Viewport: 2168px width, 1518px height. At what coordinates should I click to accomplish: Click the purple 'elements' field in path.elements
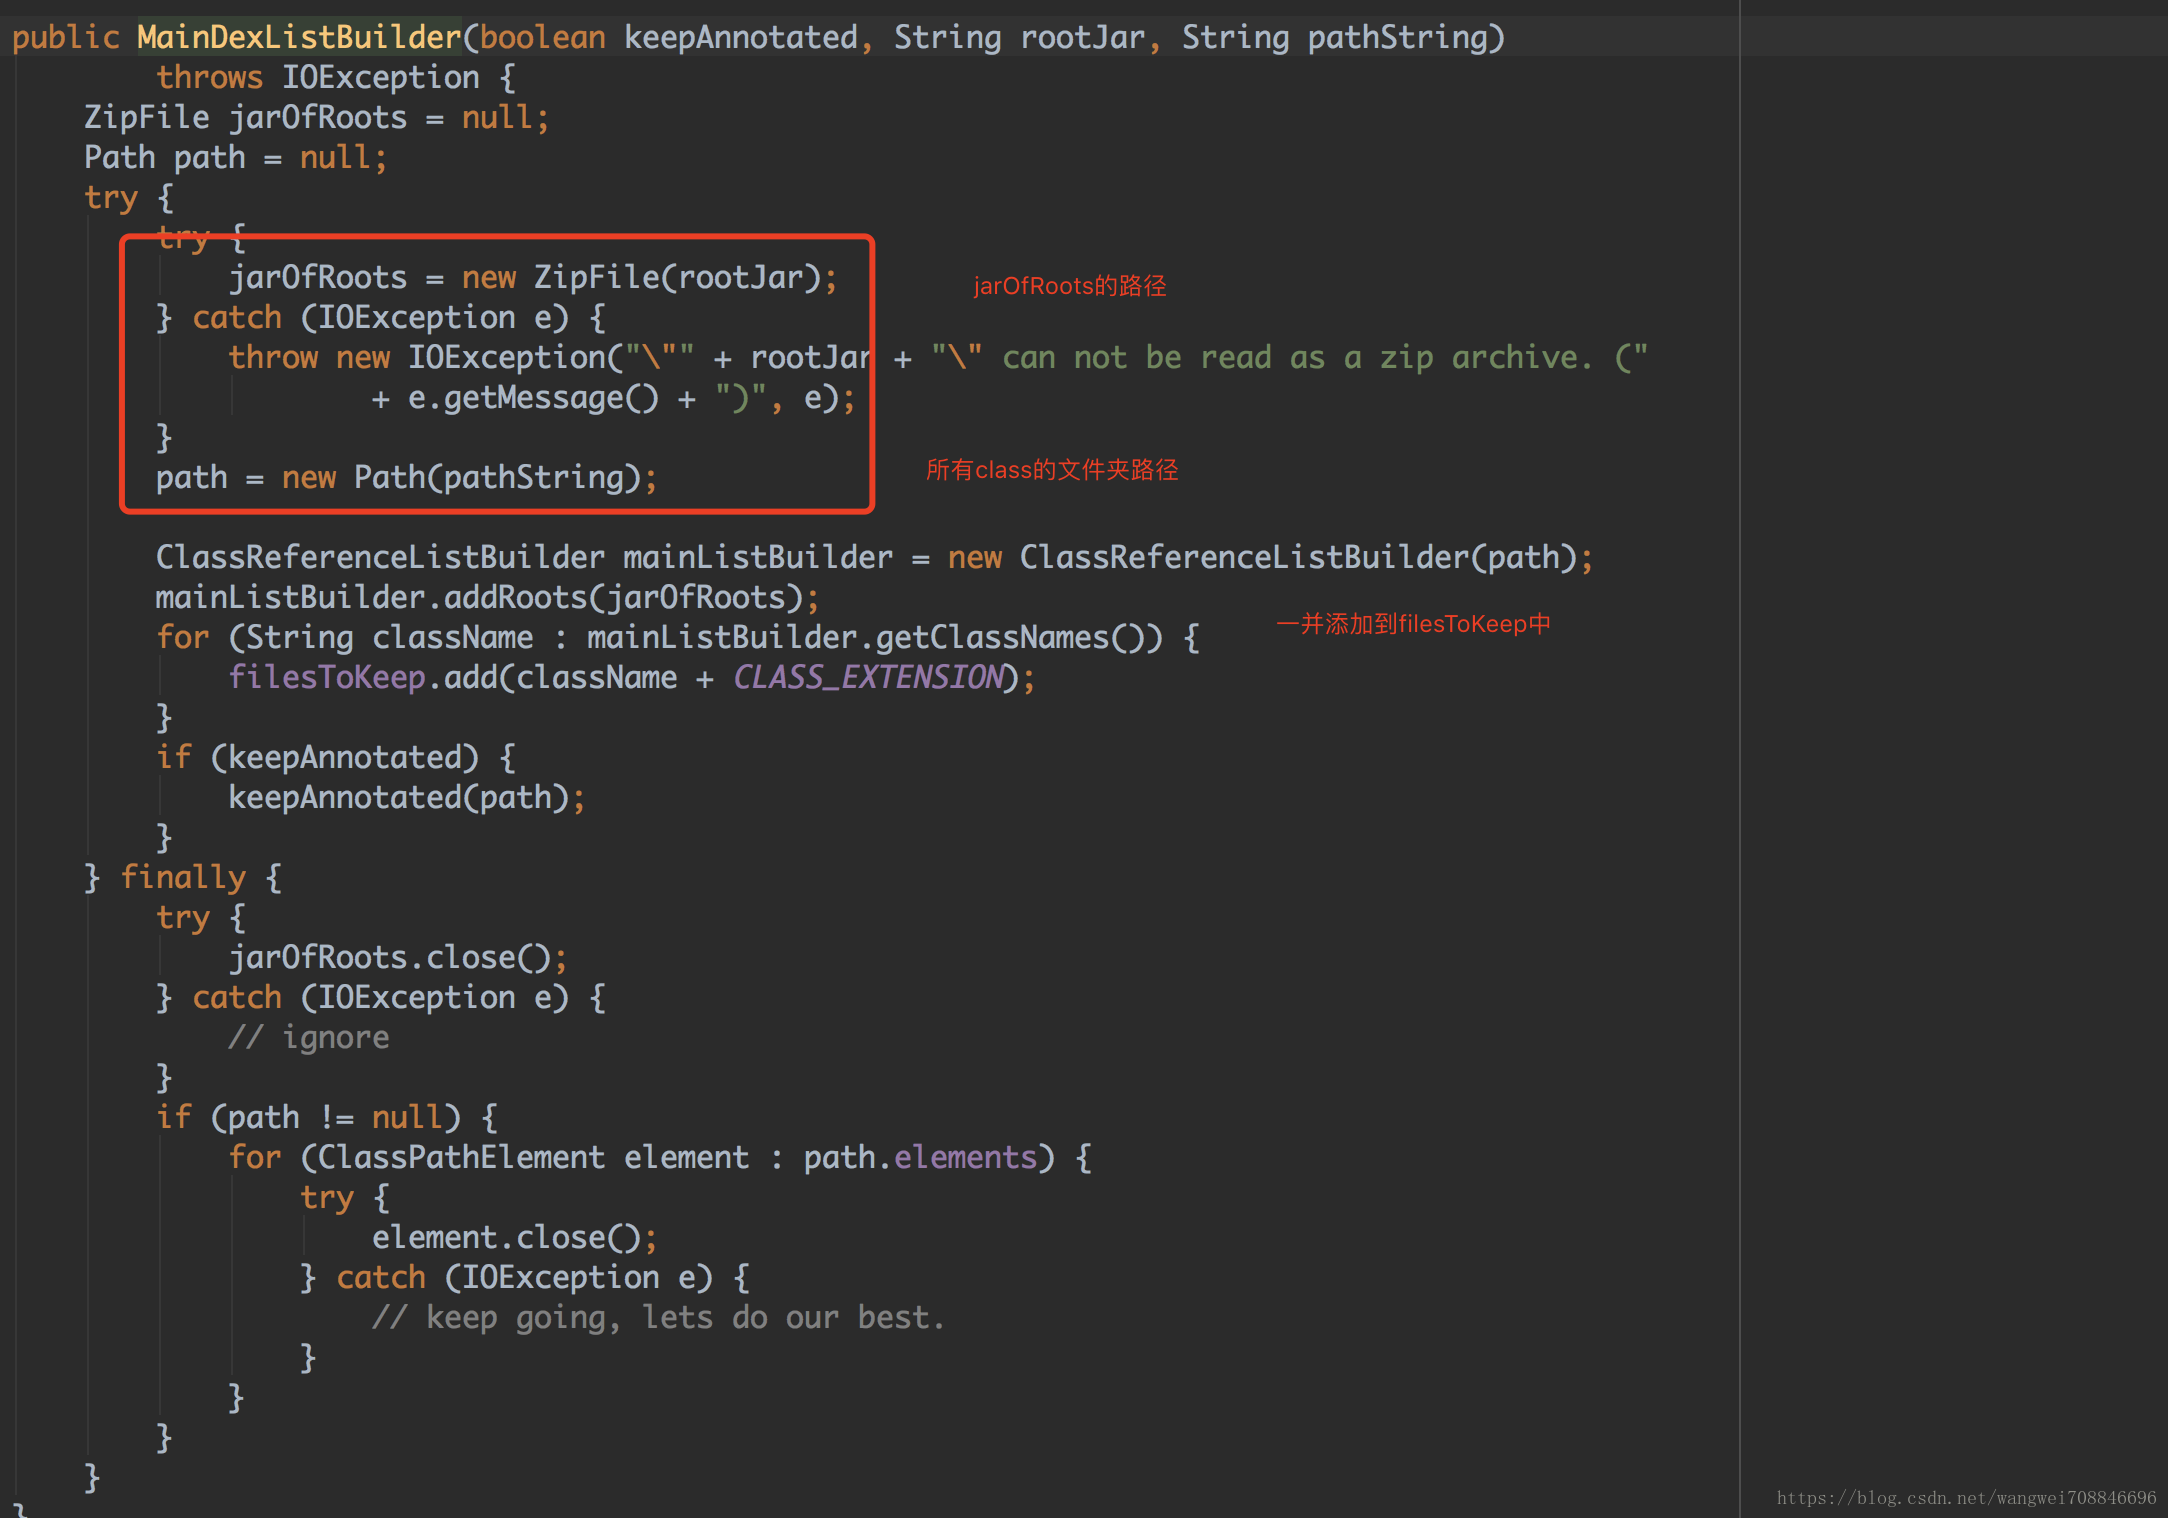pos(964,1158)
